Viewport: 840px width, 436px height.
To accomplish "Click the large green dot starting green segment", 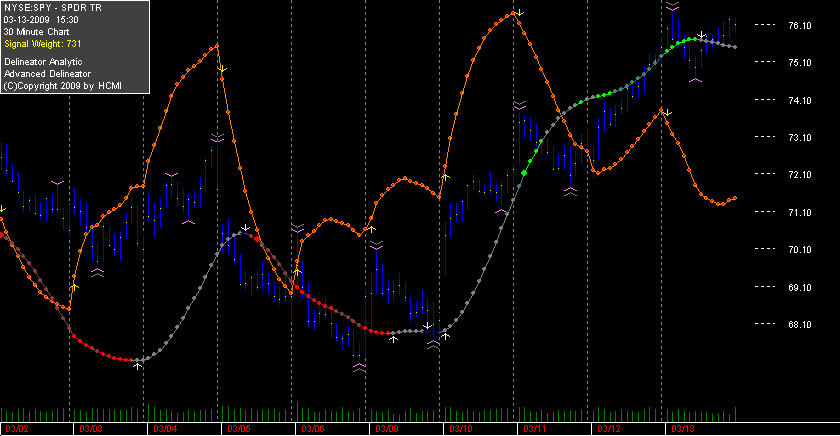I will (524, 173).
